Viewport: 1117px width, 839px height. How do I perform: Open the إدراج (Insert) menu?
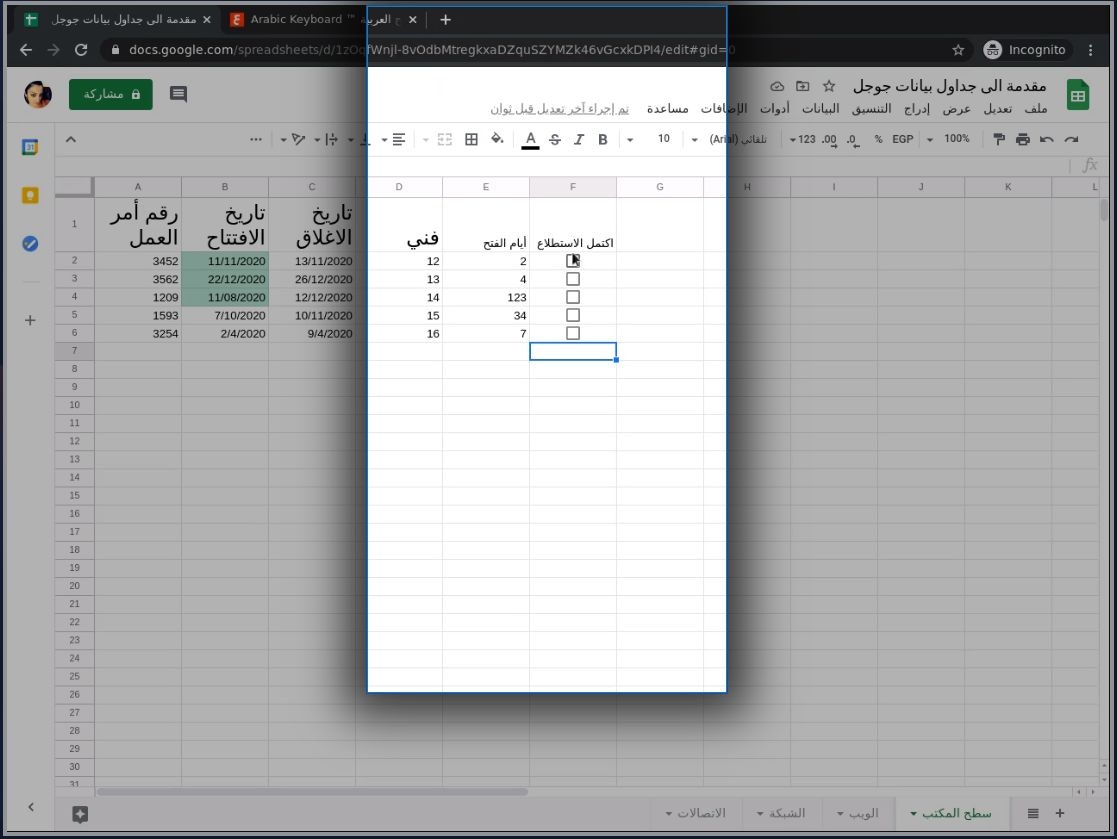pos(917,108)
